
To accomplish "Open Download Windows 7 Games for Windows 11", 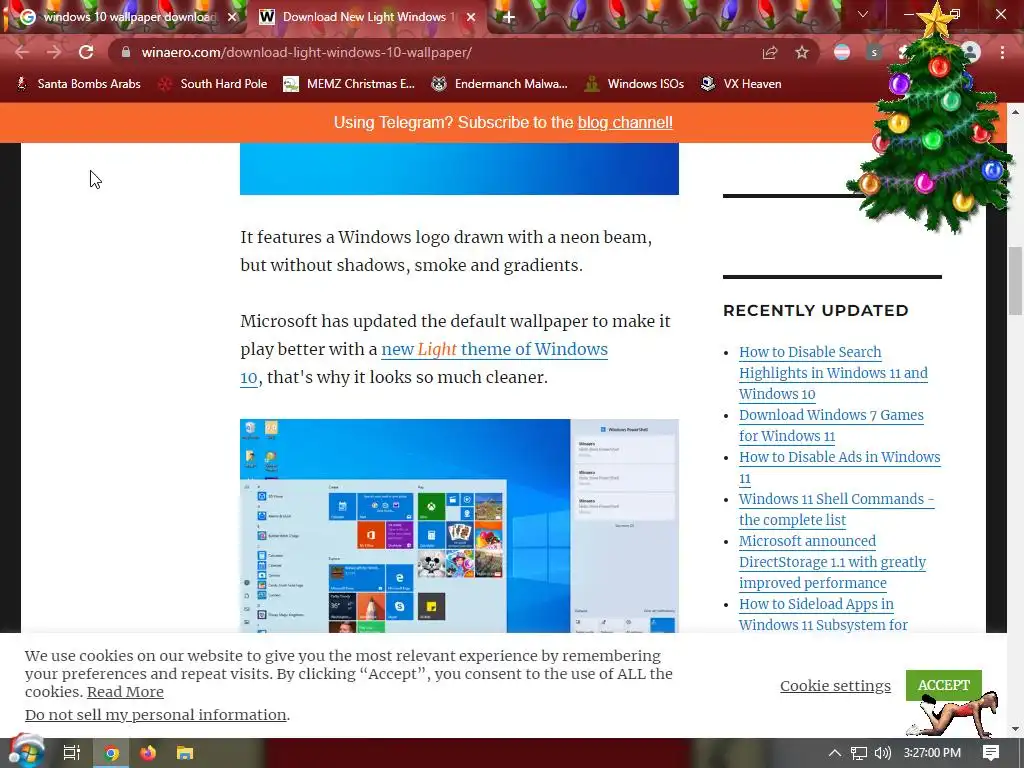I will 831,425.
